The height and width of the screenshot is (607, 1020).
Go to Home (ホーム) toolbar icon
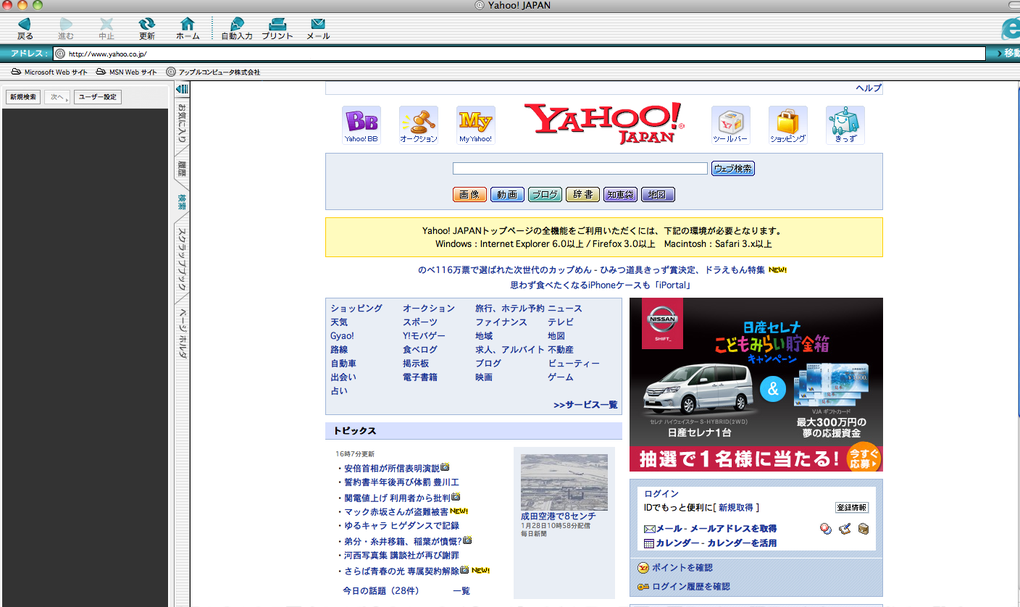click(x=187, y=29)
